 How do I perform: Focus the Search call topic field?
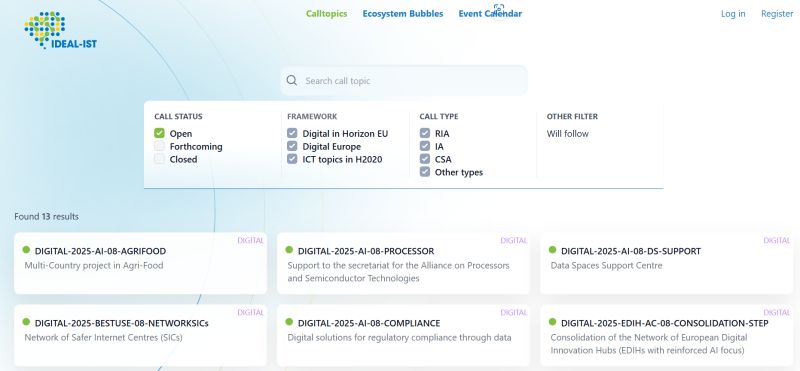point(404,80)
